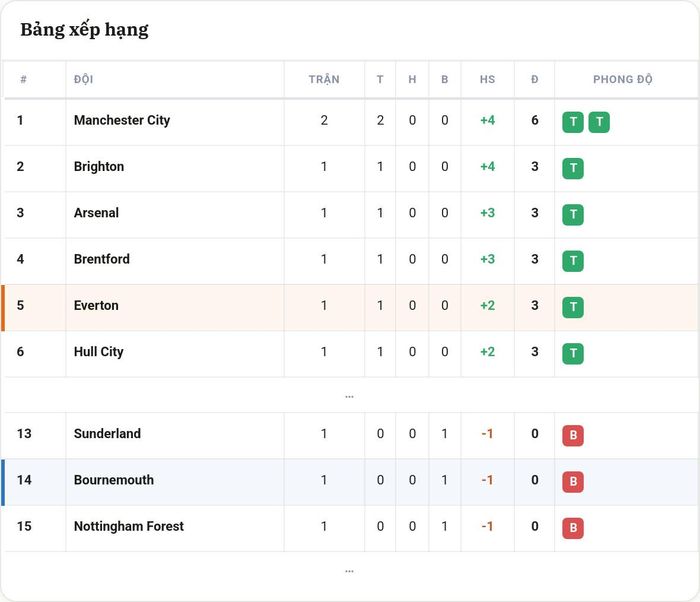Sort by the TRẬN column header
This screenshot has width=700, height=602.
324,79
